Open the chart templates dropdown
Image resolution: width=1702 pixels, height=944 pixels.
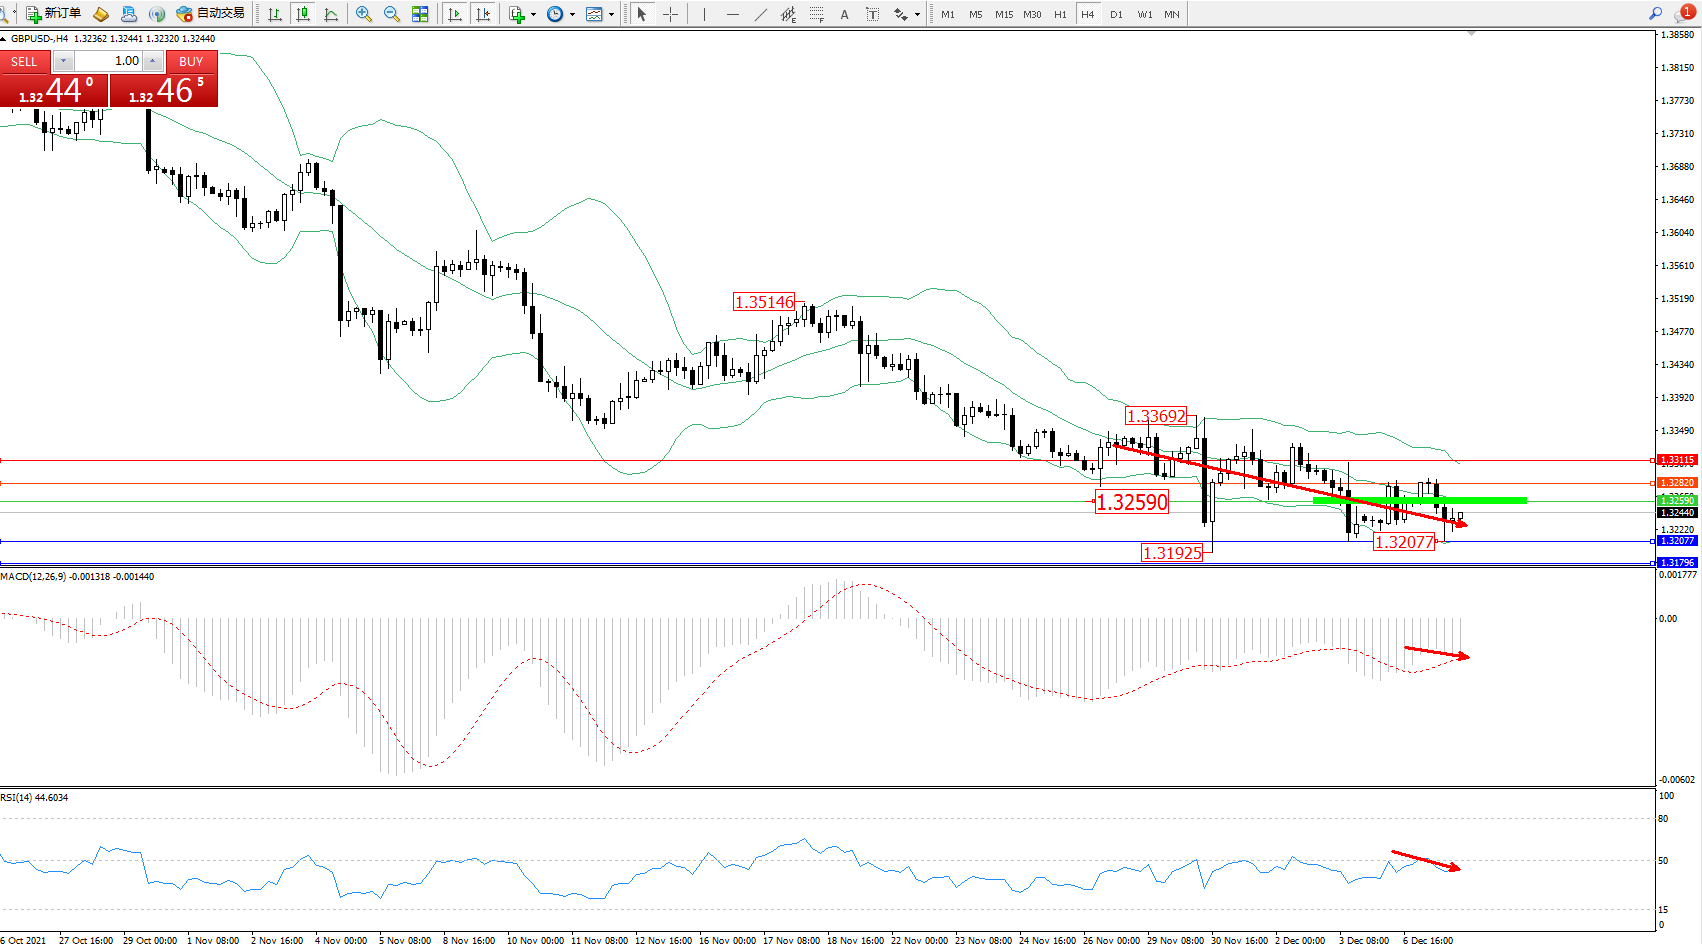[600, 14]
